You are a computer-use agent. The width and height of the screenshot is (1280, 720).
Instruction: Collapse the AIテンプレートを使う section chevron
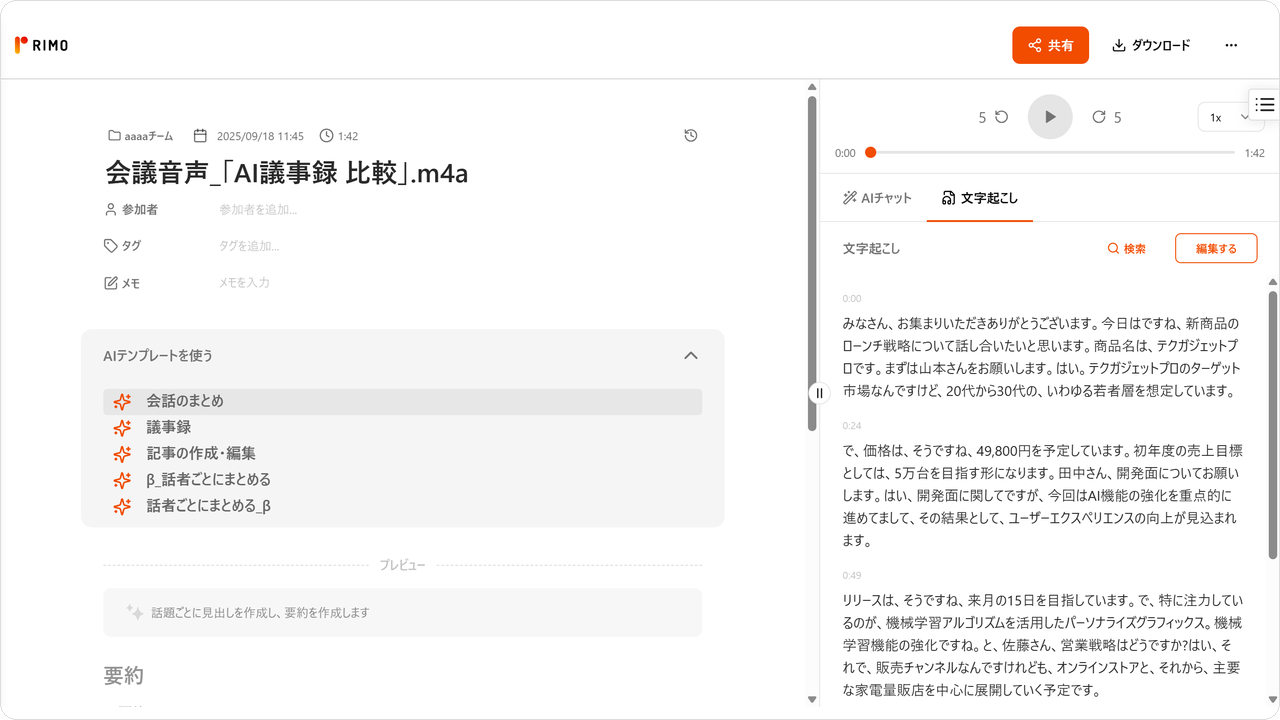coord(690,356)
